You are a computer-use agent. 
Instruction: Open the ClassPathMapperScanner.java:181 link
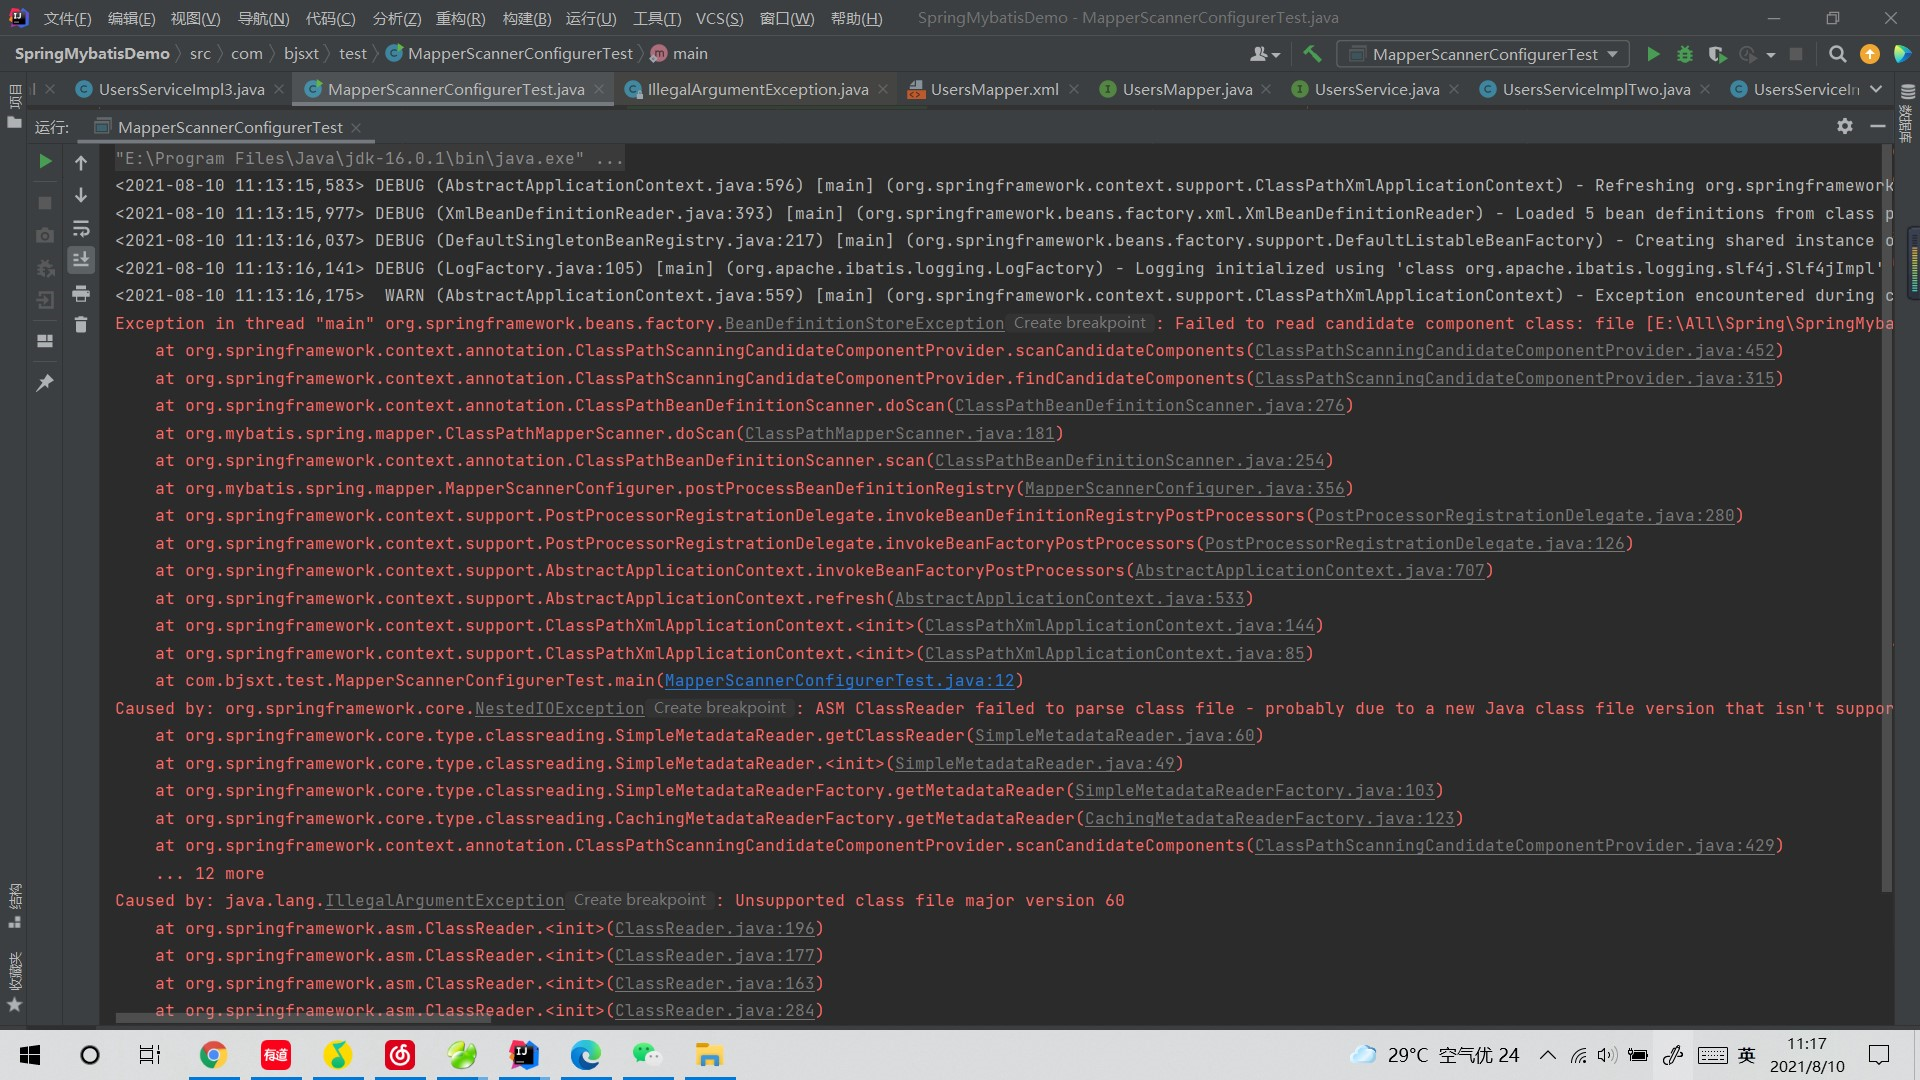899,433
